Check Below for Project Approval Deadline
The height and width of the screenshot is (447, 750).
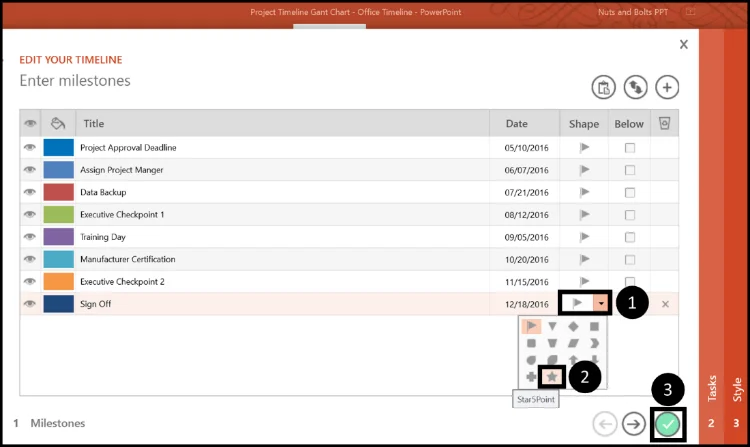point(629,148)
